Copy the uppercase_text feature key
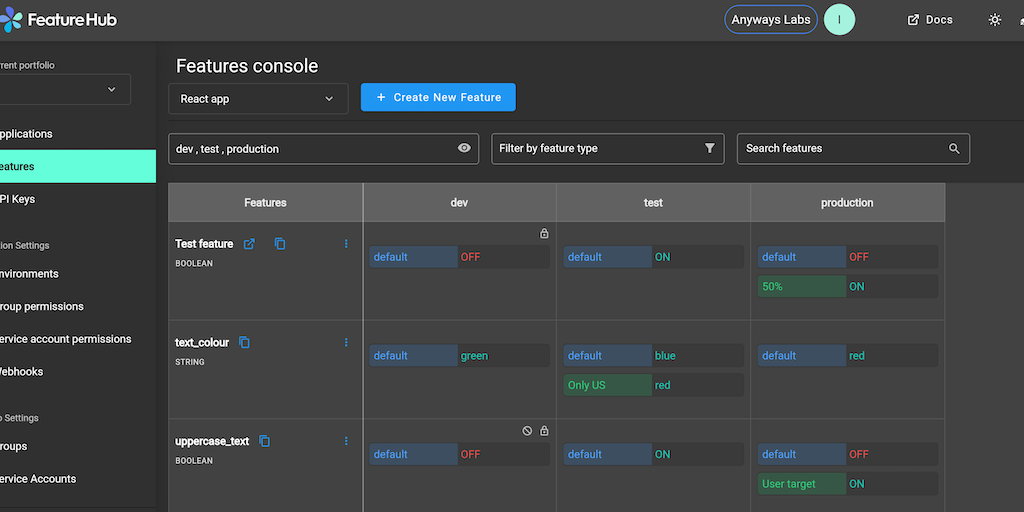 [265, 441]
